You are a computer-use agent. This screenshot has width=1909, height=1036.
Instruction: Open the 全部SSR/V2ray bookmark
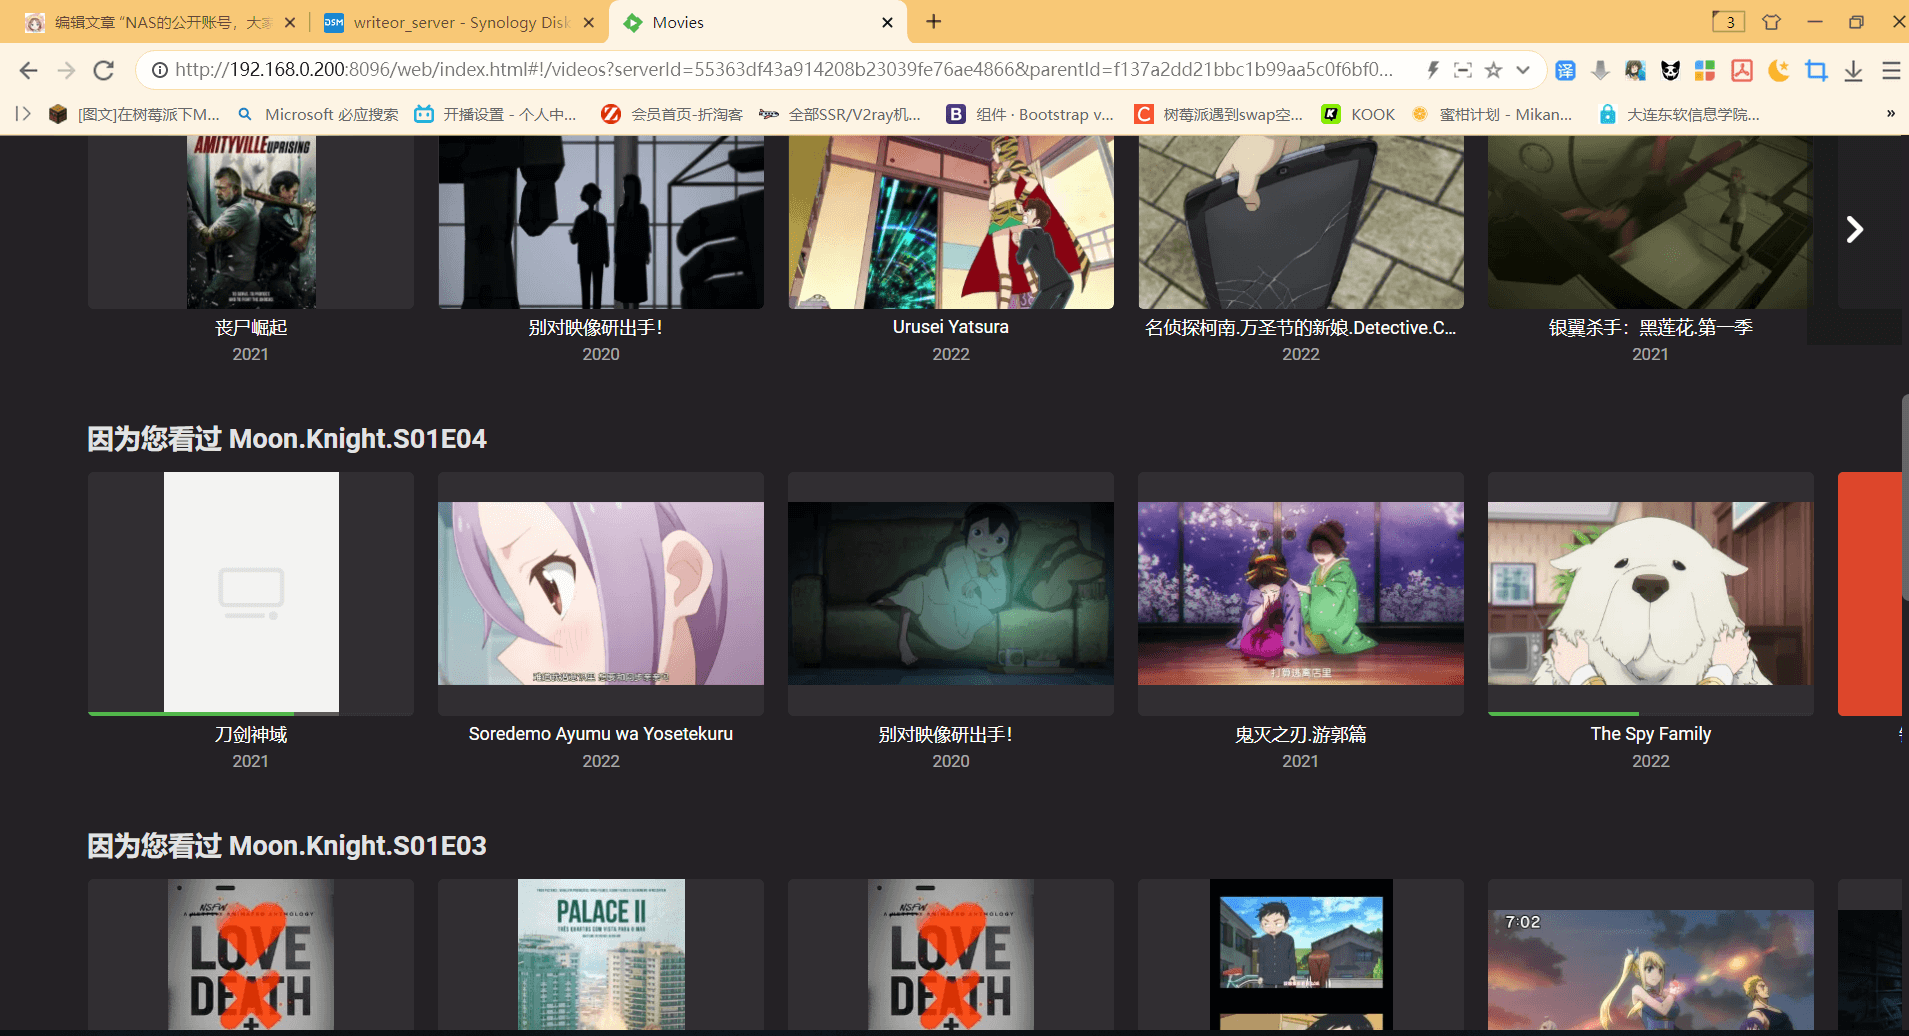tap(840, 114)
